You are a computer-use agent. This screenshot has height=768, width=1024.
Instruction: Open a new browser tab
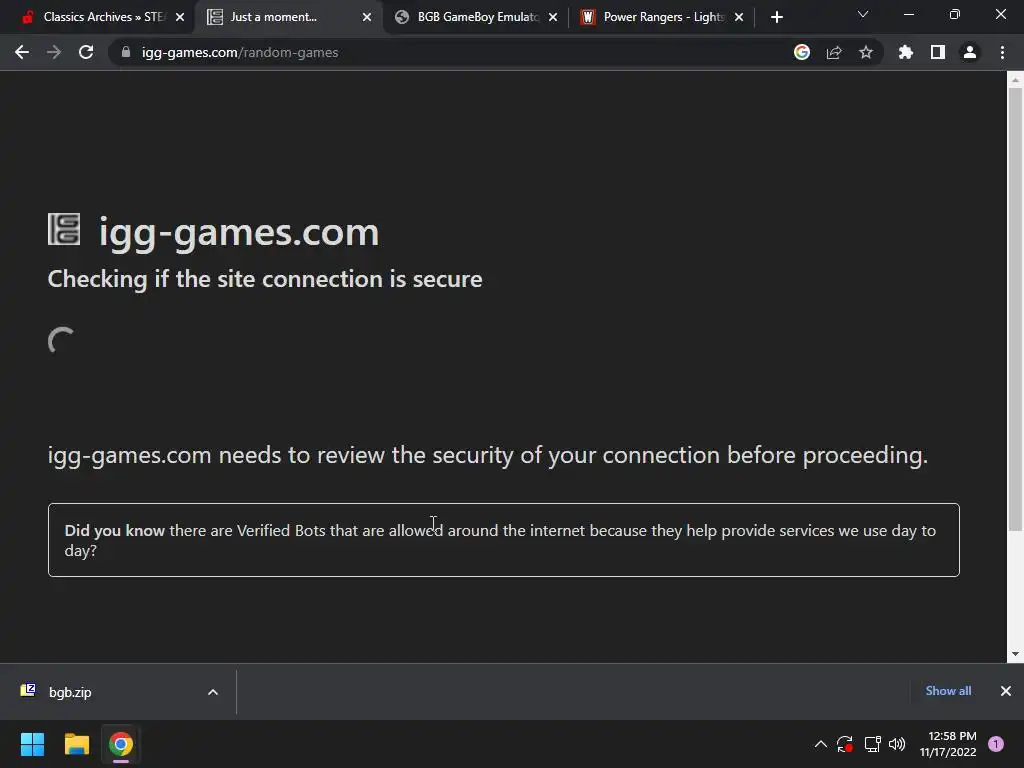point(776,17)
